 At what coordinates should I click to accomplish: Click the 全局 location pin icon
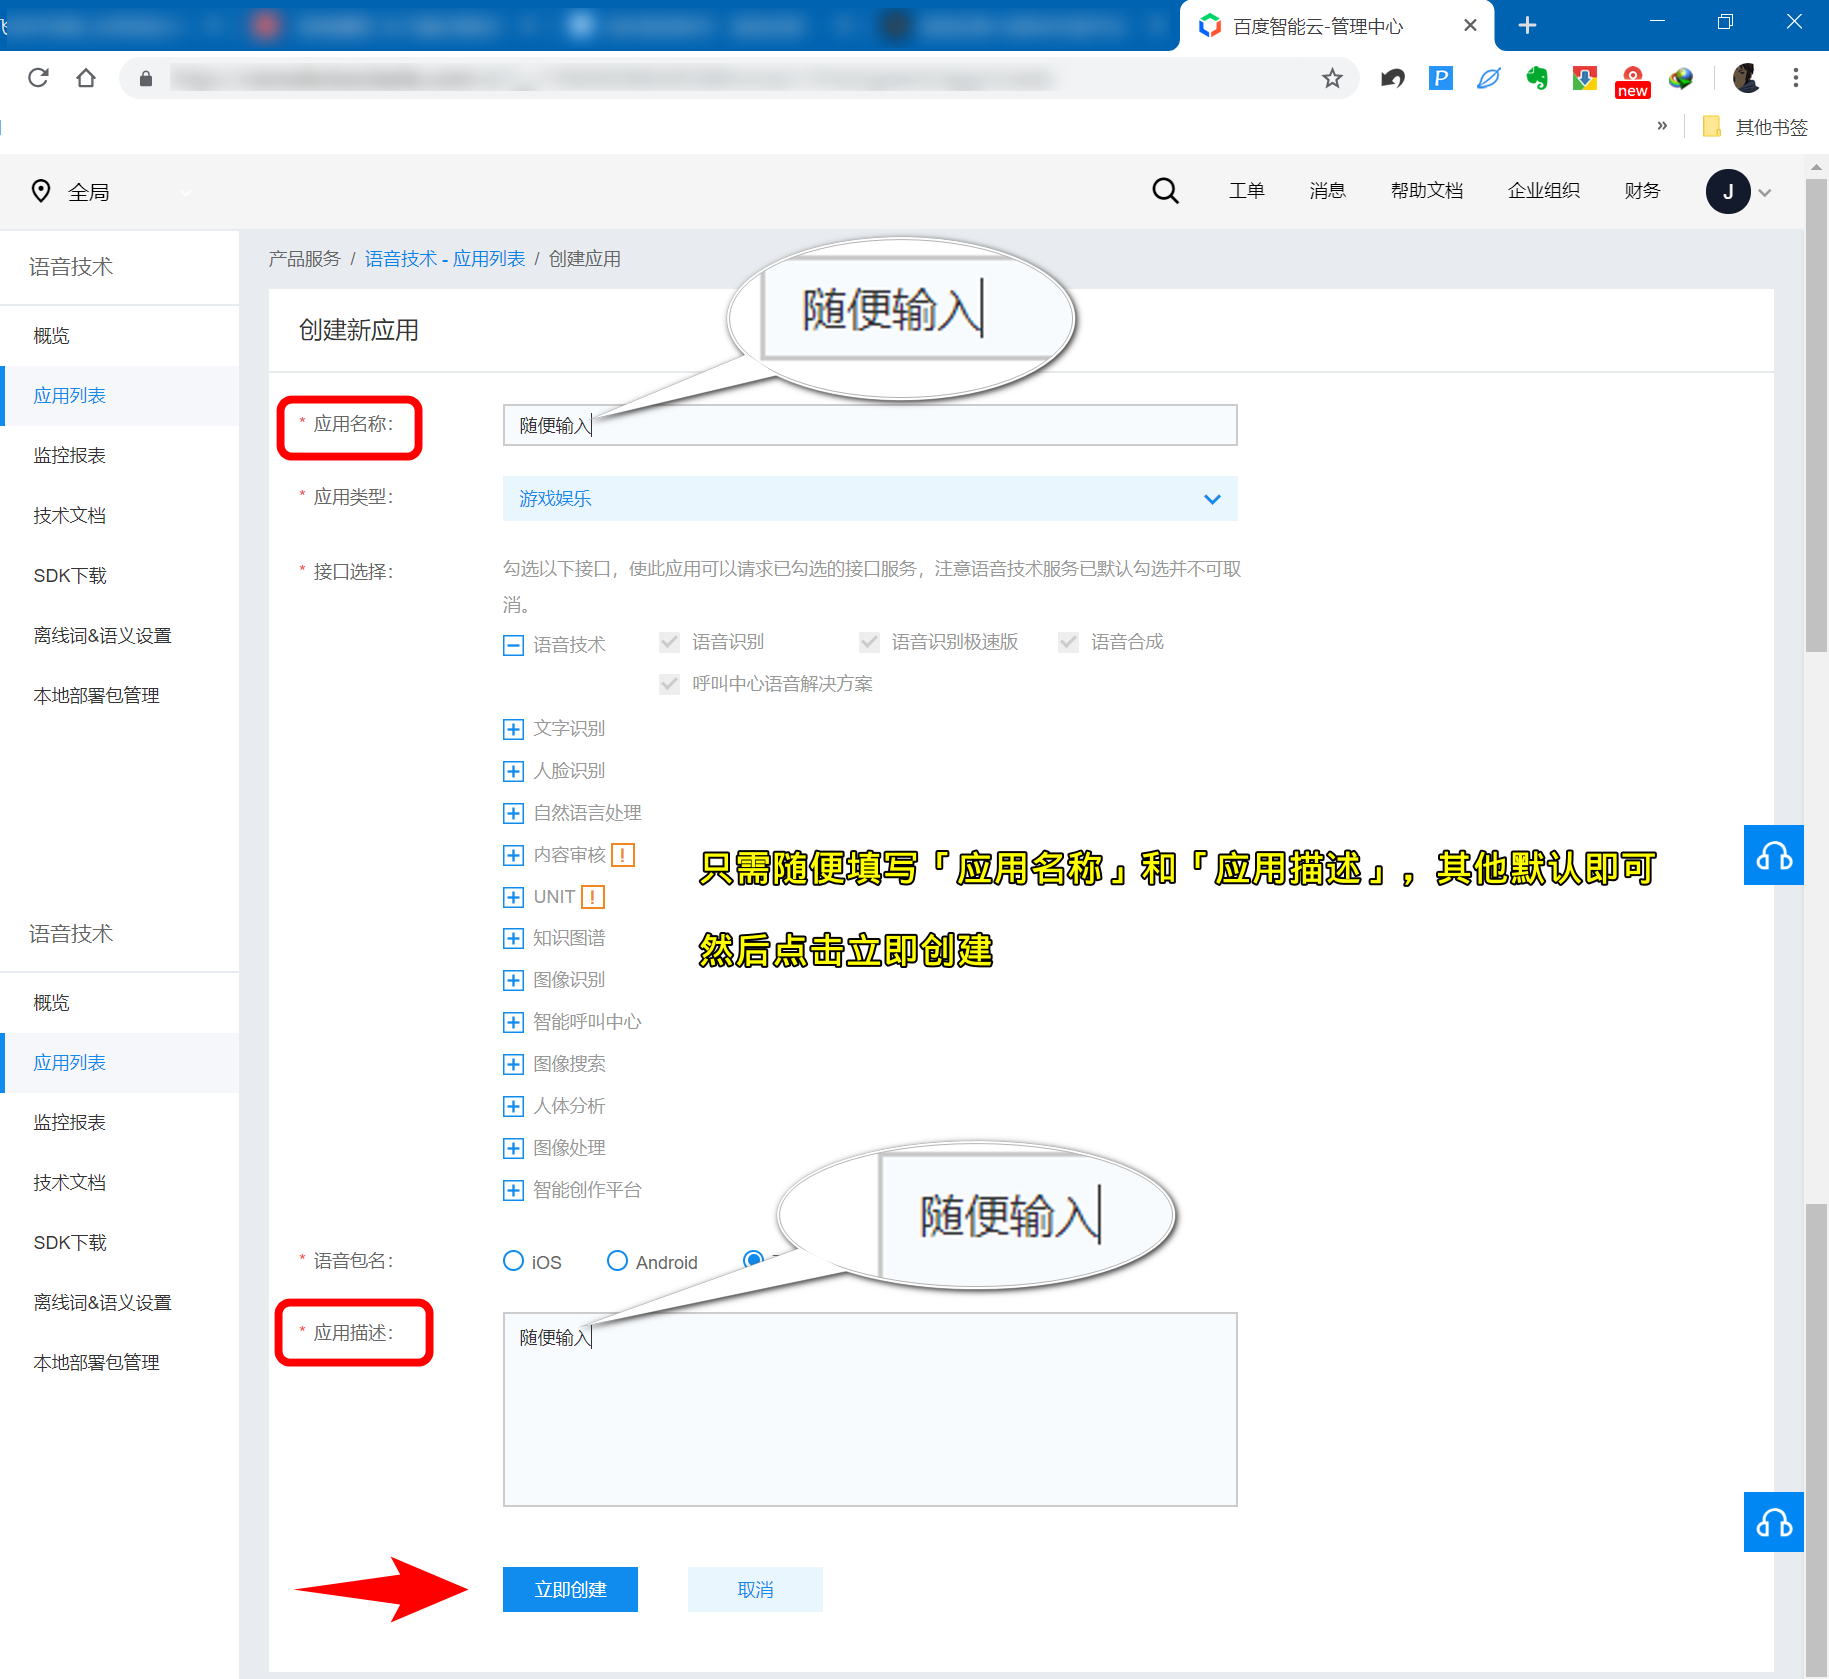coord(41,191)
